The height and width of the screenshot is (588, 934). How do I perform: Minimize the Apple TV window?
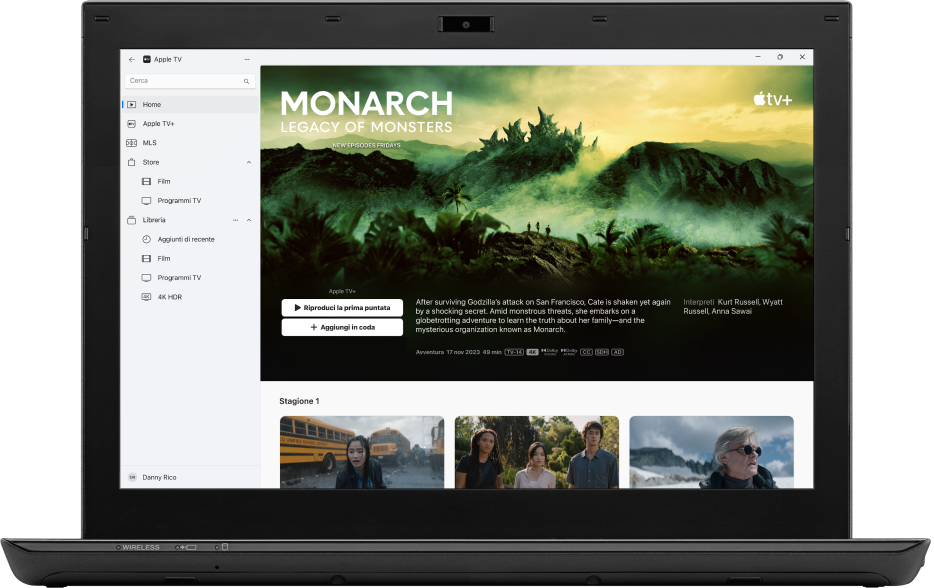758,57
